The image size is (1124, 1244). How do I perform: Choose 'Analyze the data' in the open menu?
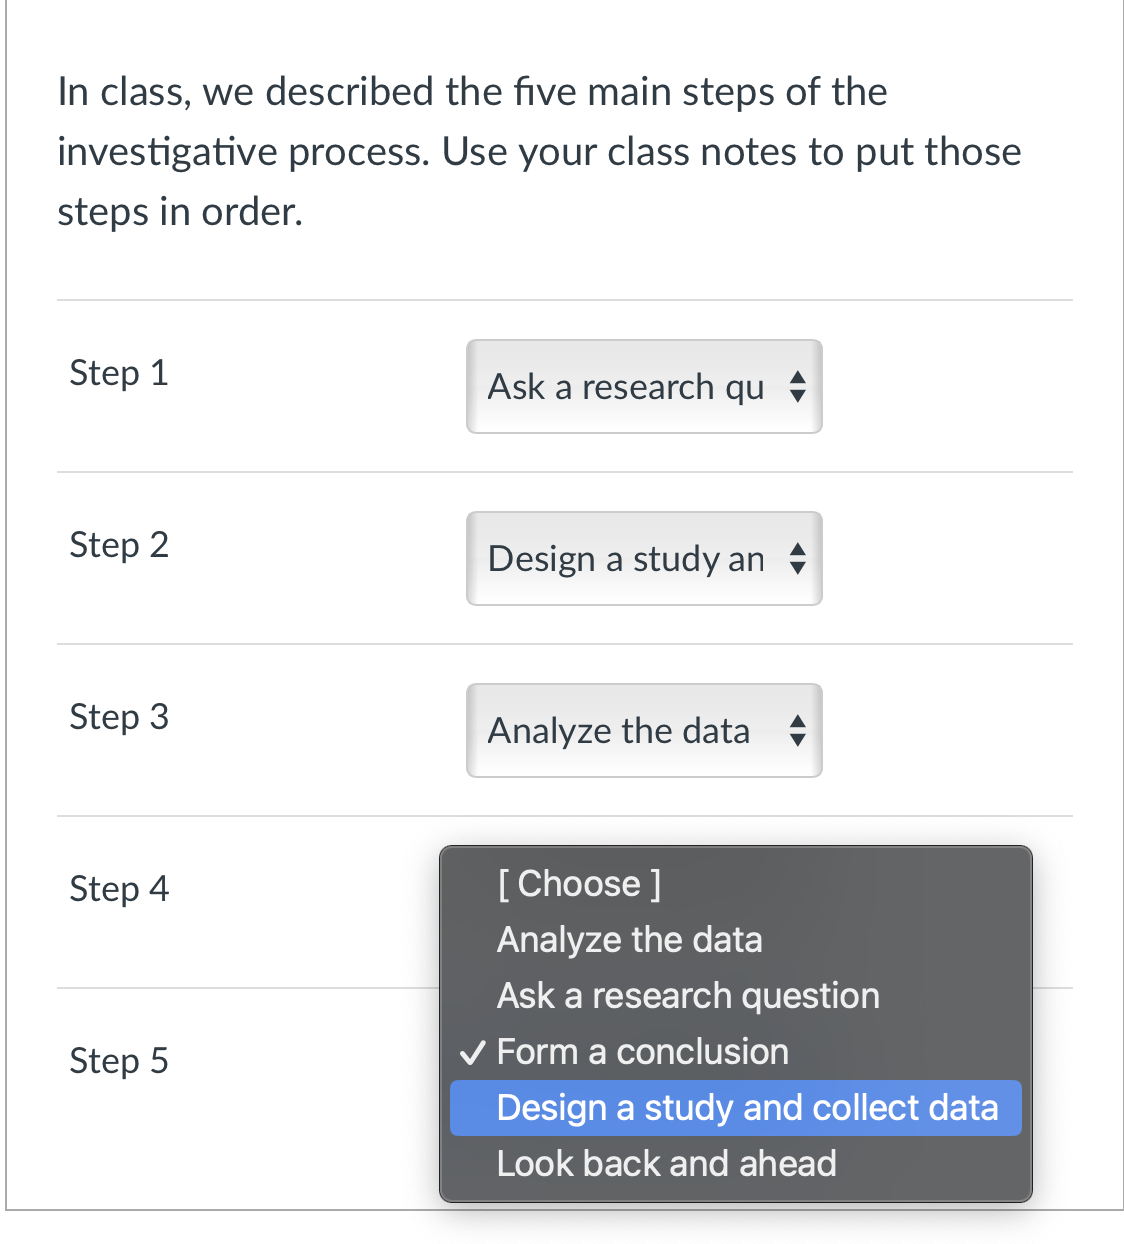[x=630, y=939]
